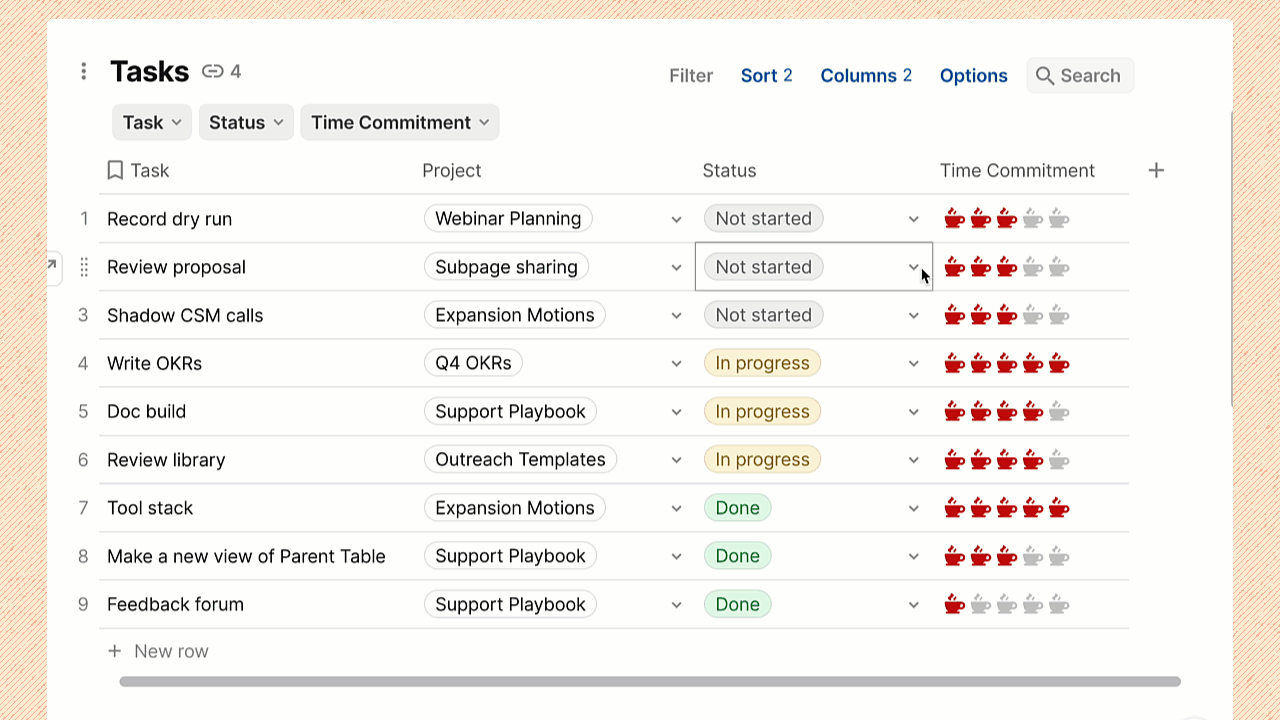The image size is (1280, 720).
Task: Click the horizontal scrollbar below the table
Action: click(x=650, y=682)
